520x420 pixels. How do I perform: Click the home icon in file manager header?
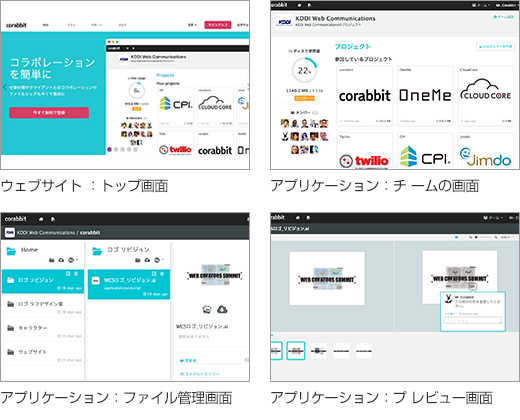(x=41, y=219)
